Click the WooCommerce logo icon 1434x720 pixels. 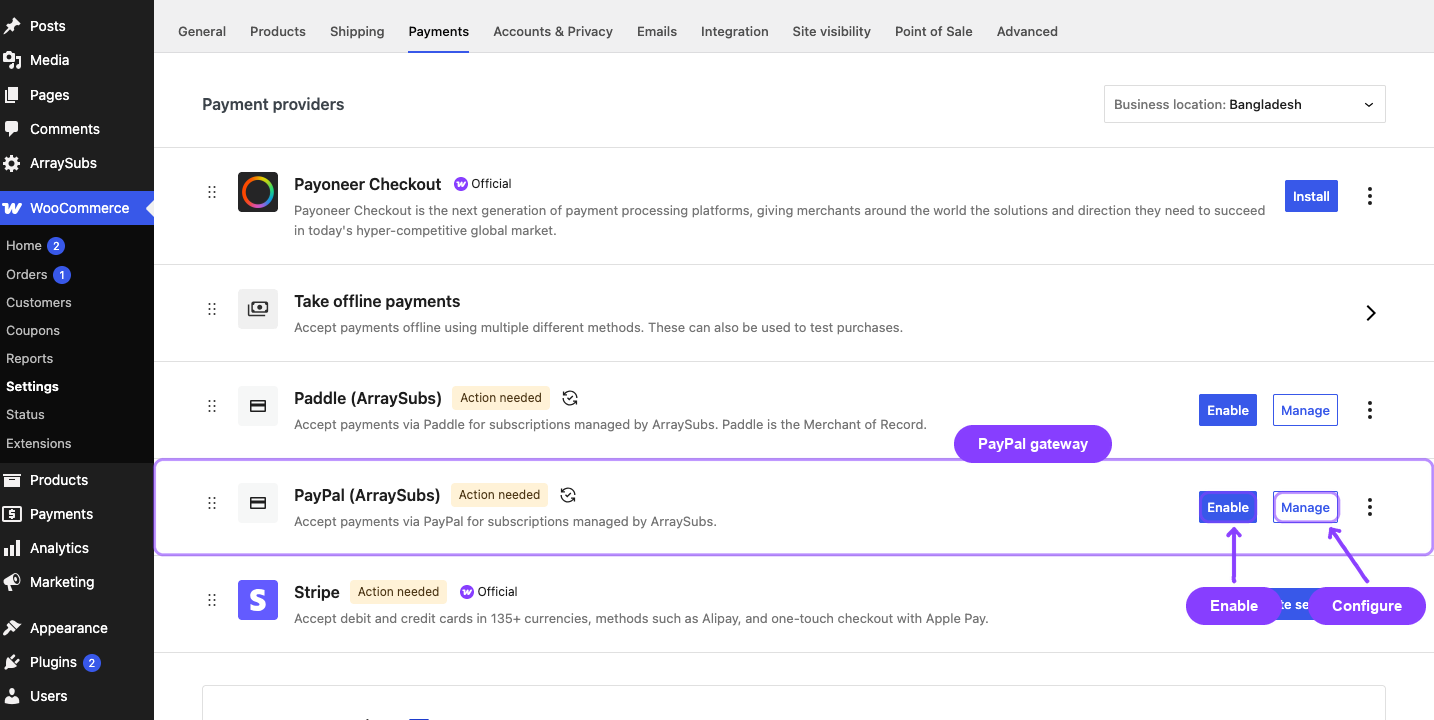pos(13,208)
